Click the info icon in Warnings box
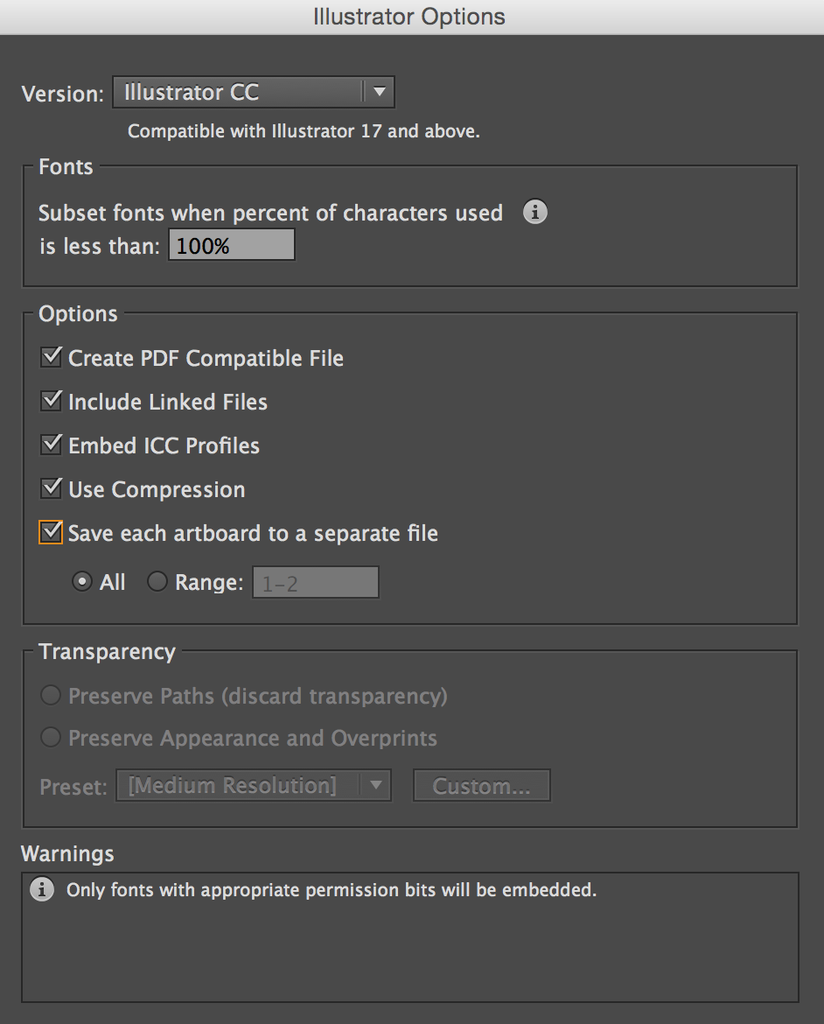 pos(42,889)
